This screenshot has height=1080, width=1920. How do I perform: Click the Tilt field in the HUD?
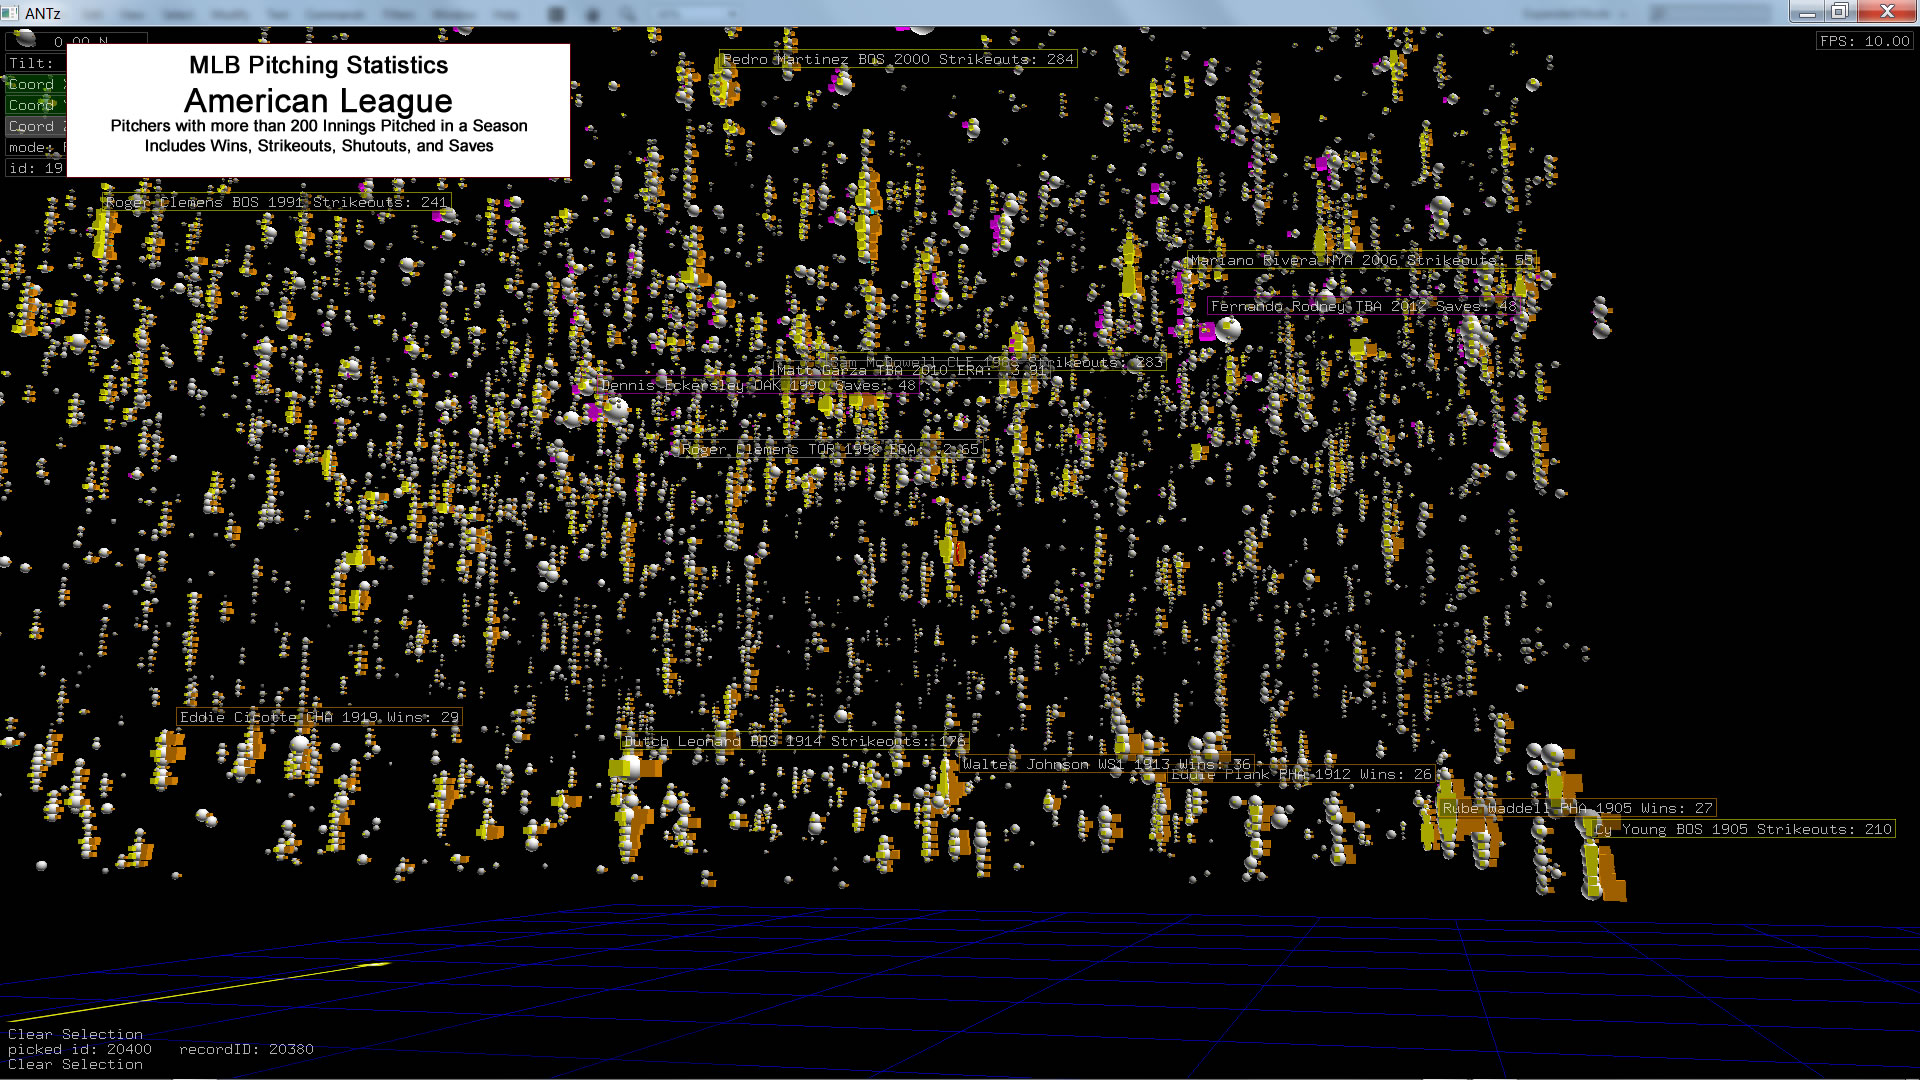32,64
